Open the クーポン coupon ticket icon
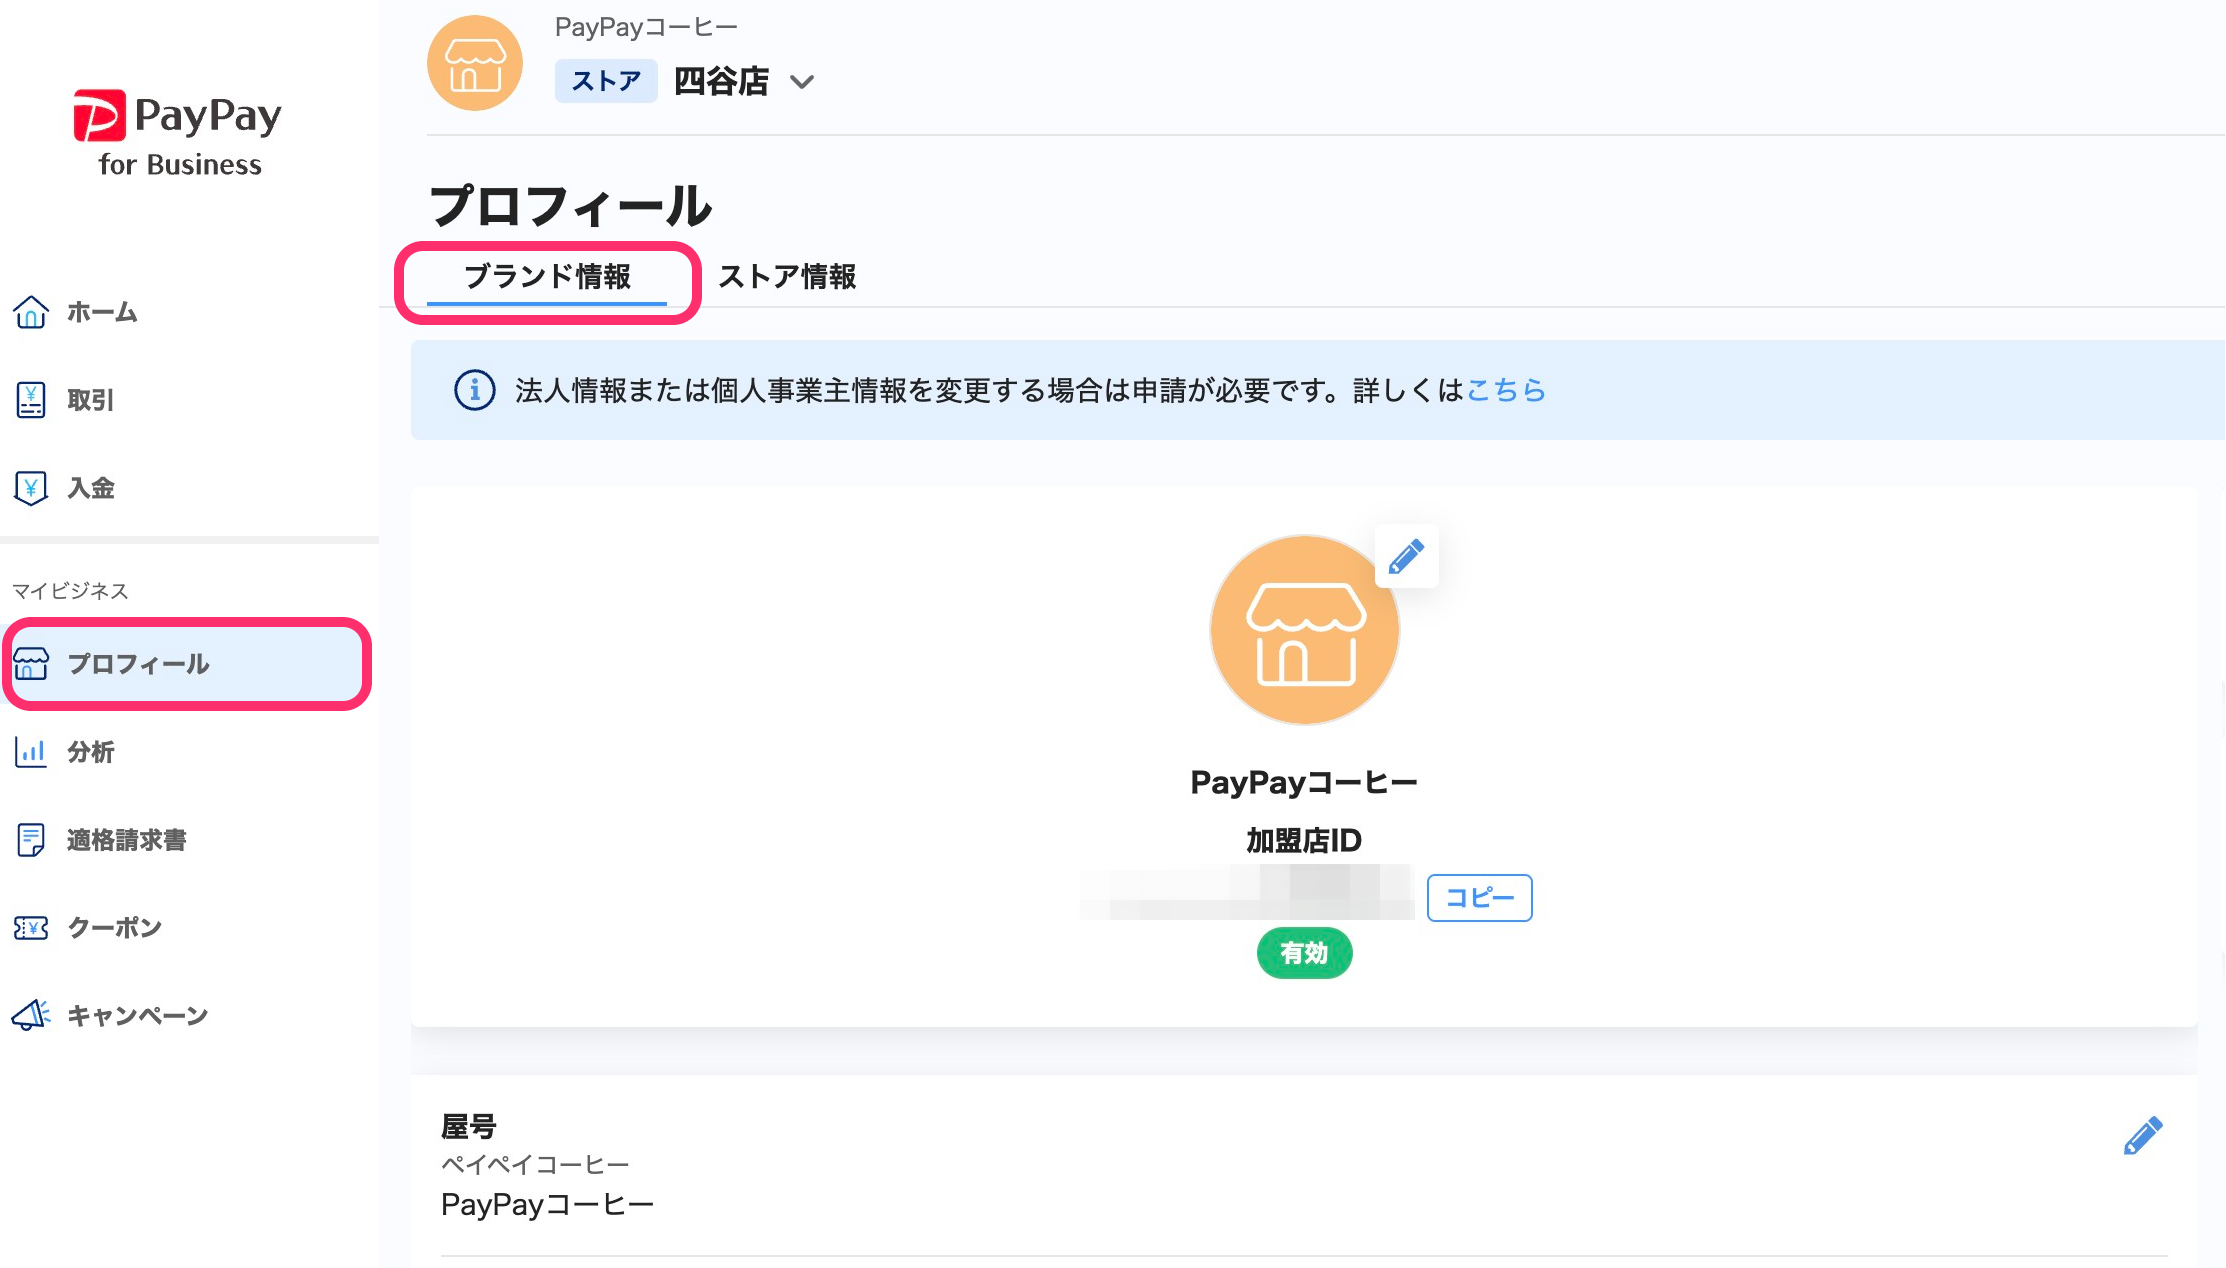The width and height of the screenshot is (2226, 1268). 31,928
